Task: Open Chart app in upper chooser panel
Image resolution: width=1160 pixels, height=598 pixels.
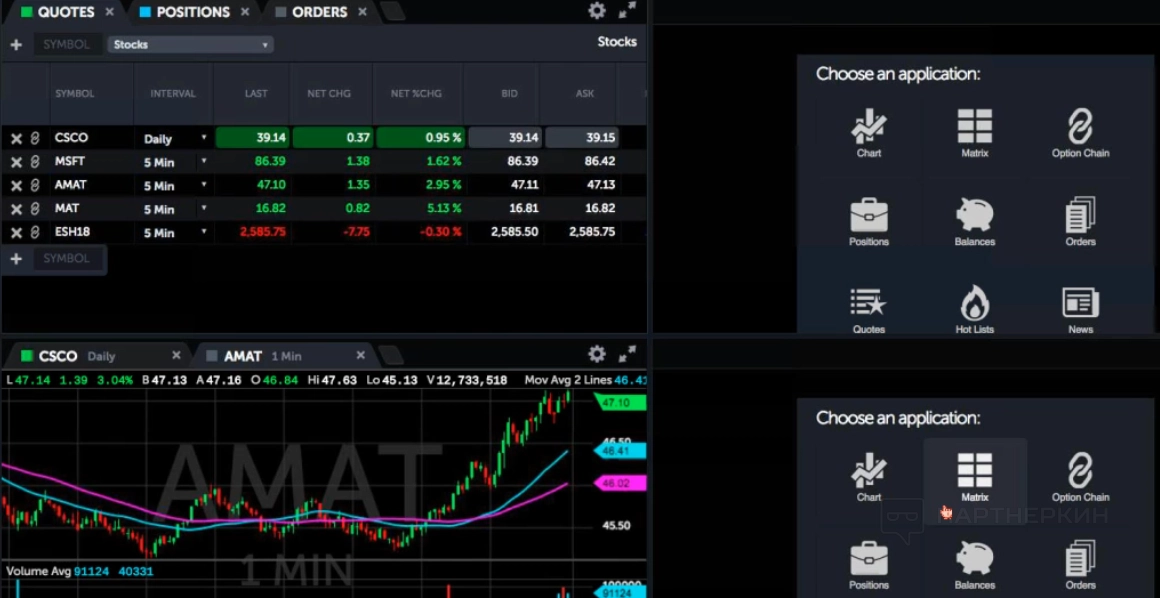Action: coord(869,133)
